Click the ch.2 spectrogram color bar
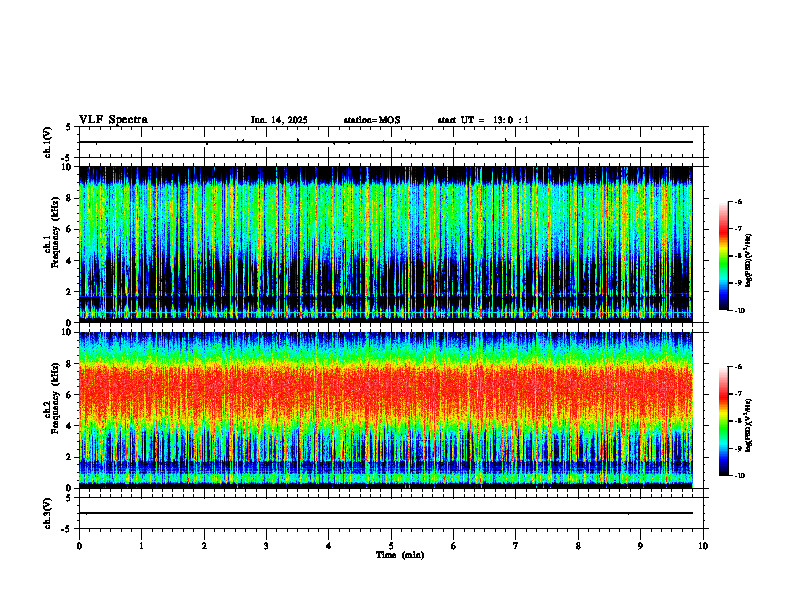 (x=723, y=421)
